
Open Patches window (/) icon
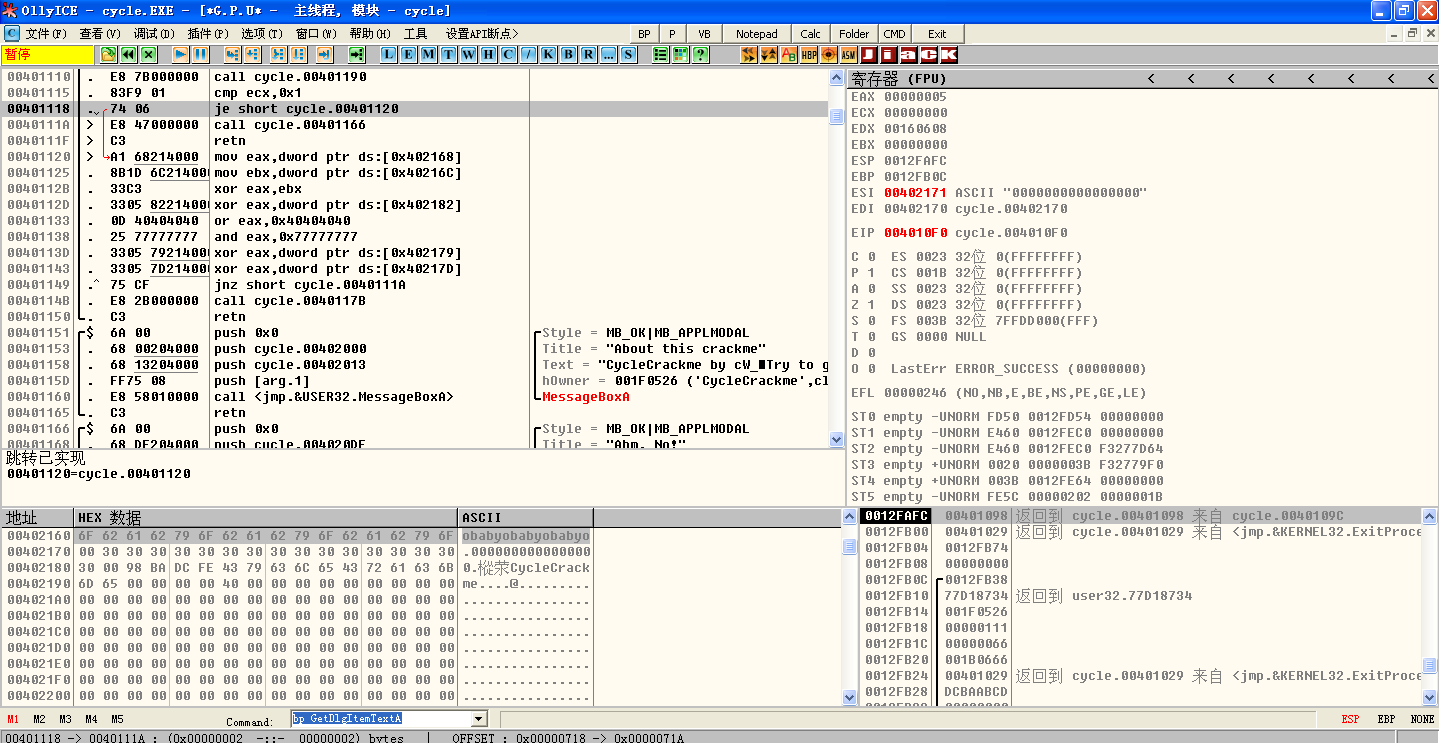pyautogui.click(x=528, y=54)
